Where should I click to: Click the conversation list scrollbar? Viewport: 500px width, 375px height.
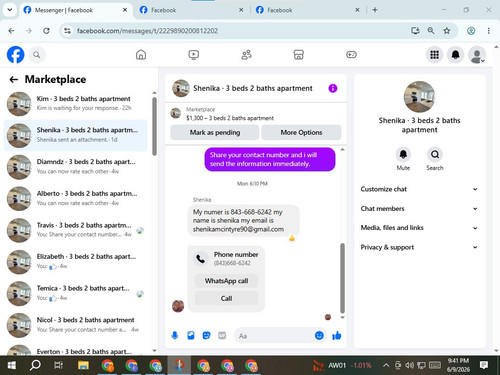[x=154, y=126]
